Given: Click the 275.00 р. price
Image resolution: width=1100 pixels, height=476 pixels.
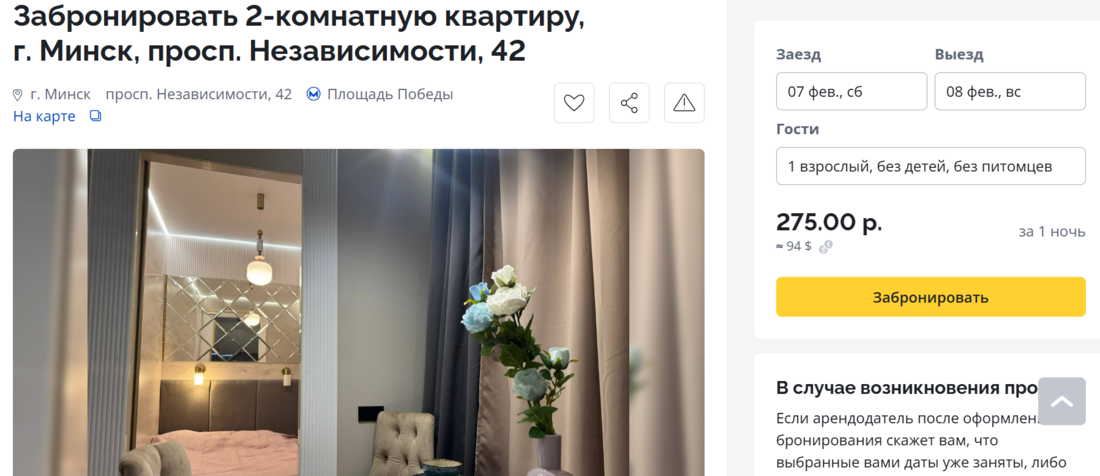Looking at the screenshot, I should 829,222.
